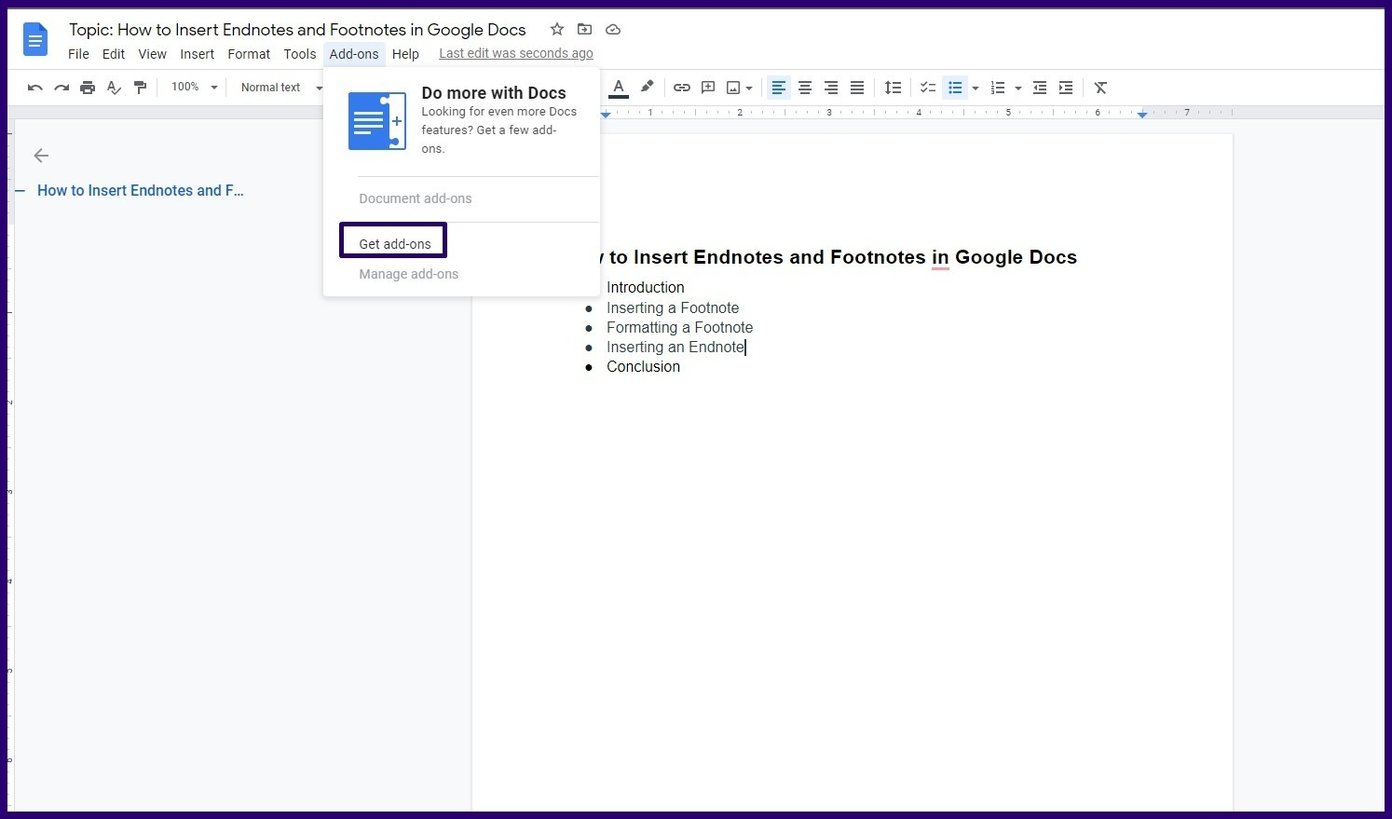The image size is (1392, 819).
Task: Click the Conclusion bullet line
Action: point(643,367)
